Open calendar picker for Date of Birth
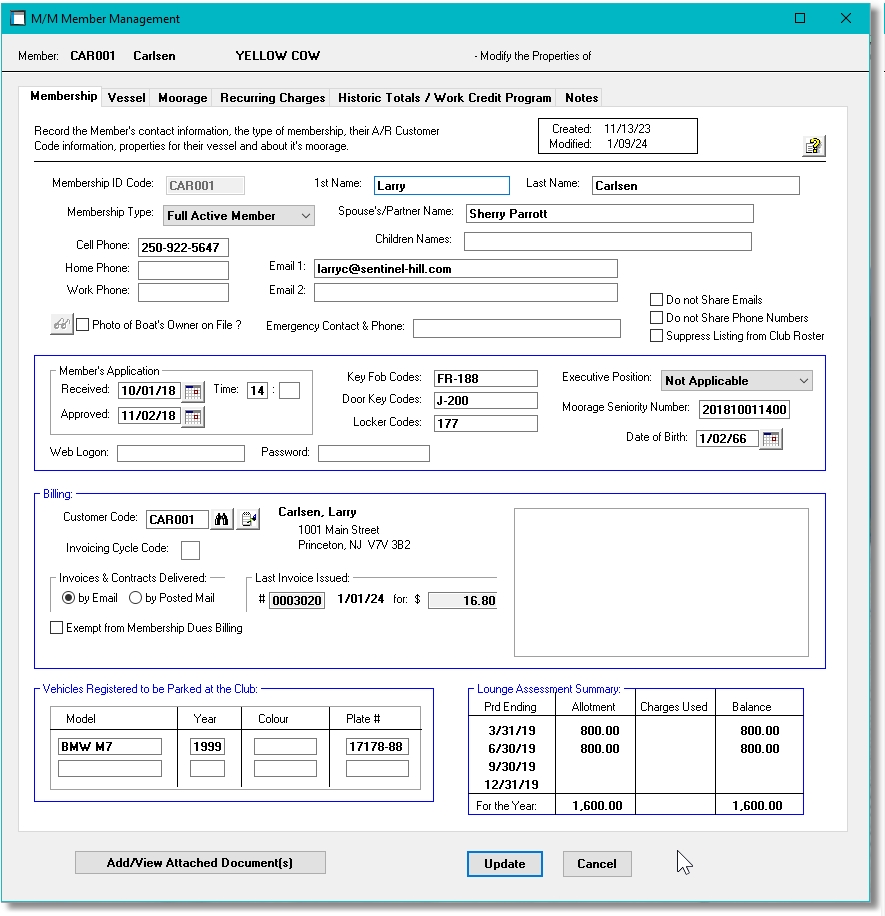This screenshot has height=916, width=885. (x=771, y=439)
